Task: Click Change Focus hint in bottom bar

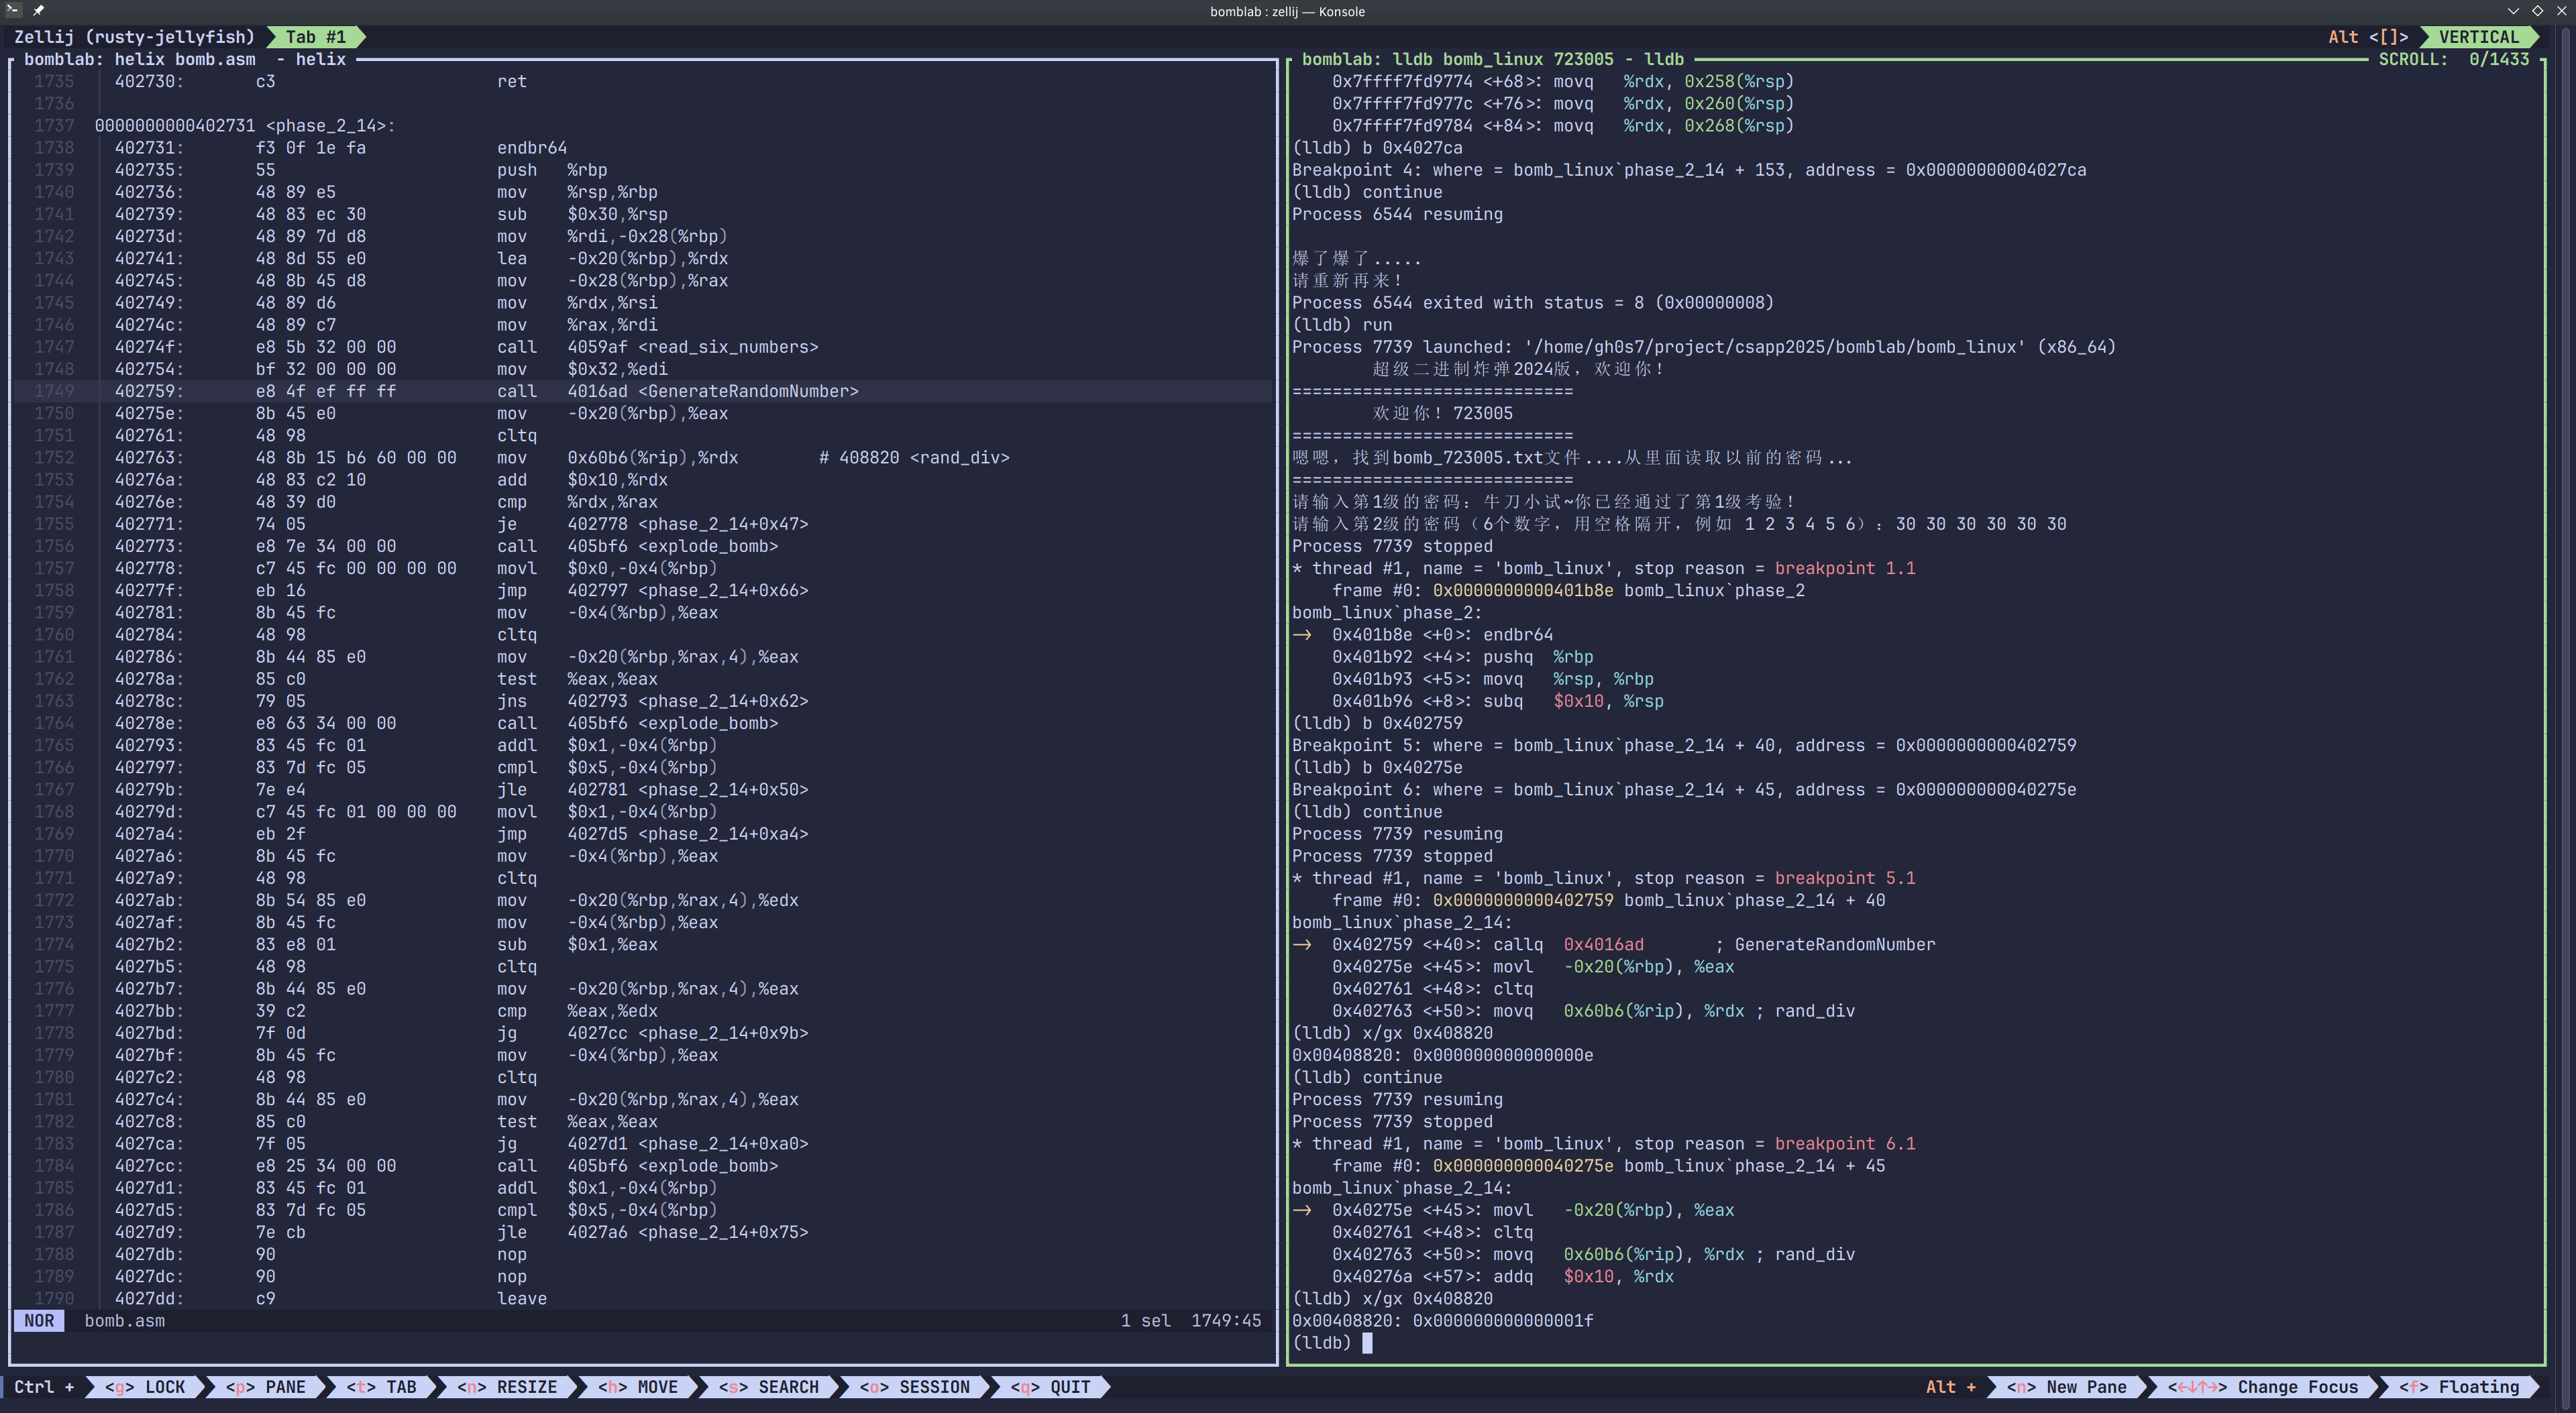Action: coord(2263,1387)
